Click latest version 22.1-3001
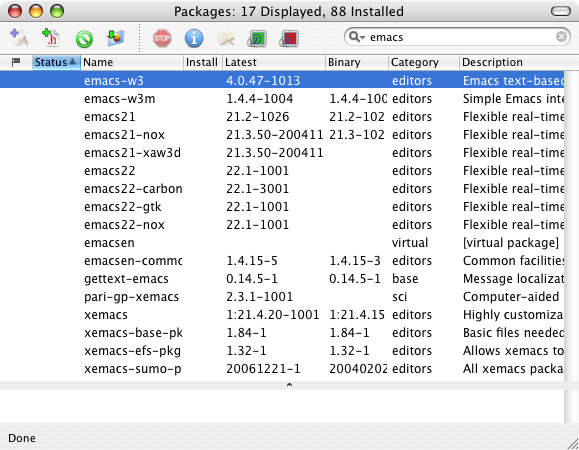The height and width of the screenshot is (450, 579). coord(258,189)
